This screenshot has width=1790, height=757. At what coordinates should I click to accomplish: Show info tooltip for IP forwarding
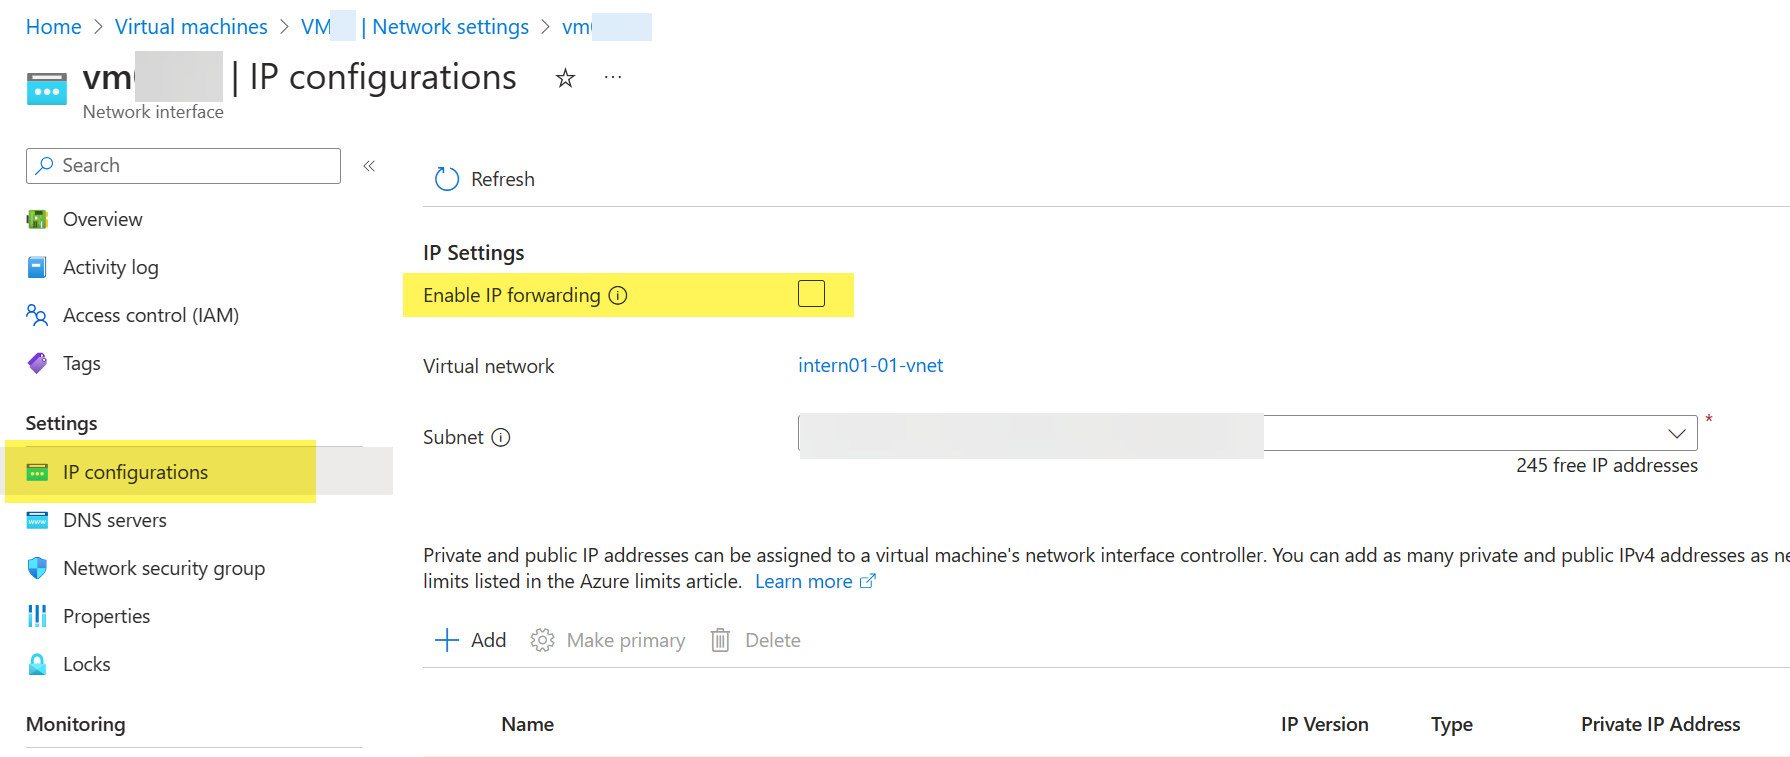[620, 295]
